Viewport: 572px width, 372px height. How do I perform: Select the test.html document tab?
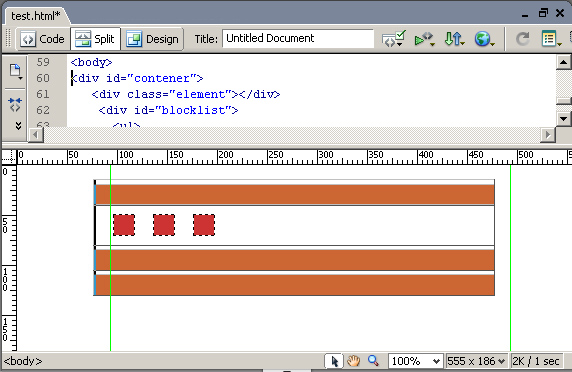[x=35, y=16]
